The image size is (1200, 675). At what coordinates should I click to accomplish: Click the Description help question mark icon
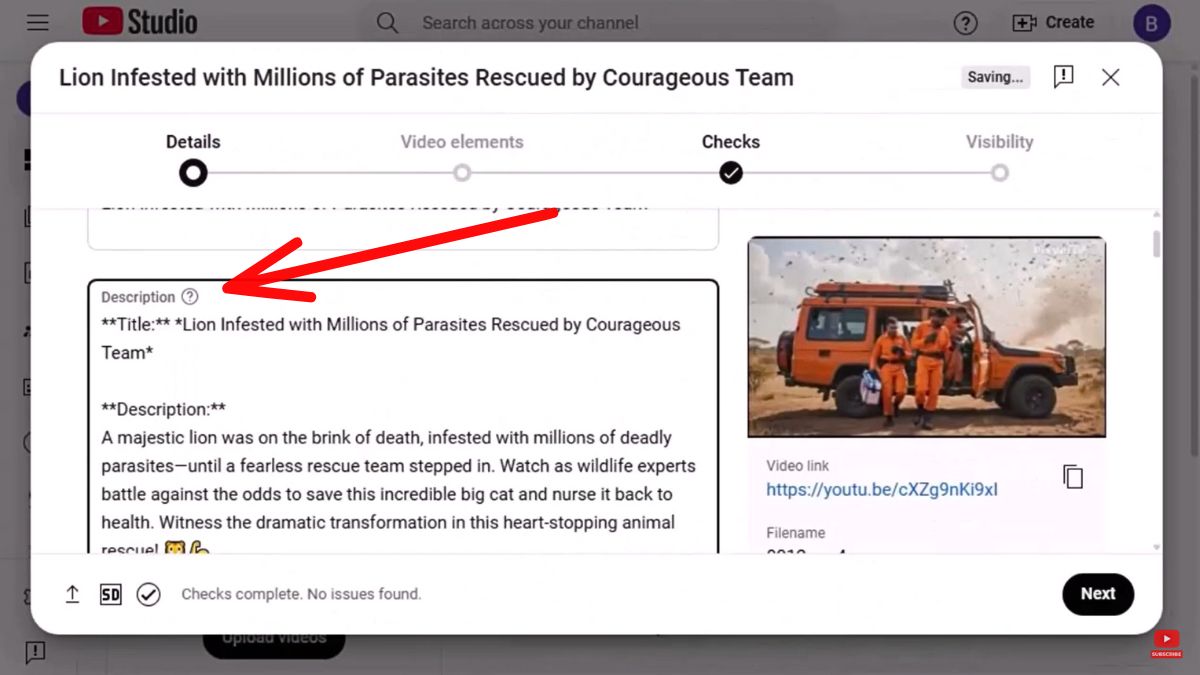click(x=190, y=297)
